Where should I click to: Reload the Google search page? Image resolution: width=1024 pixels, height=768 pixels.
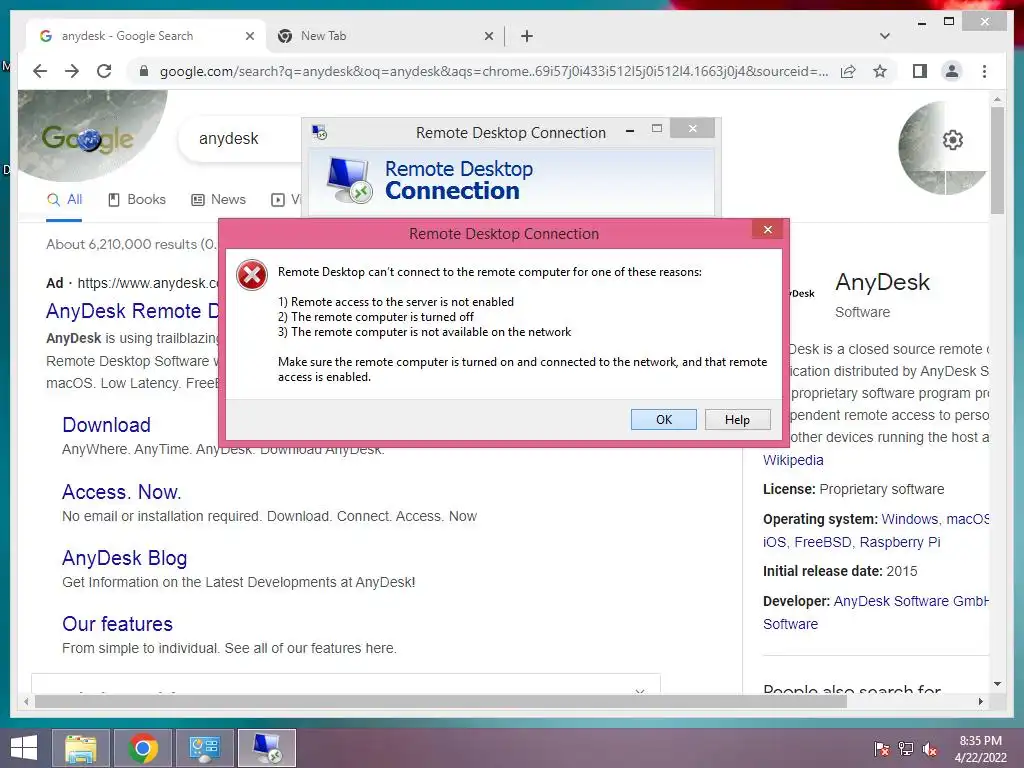pyautogui.click(x=104, y=71)
